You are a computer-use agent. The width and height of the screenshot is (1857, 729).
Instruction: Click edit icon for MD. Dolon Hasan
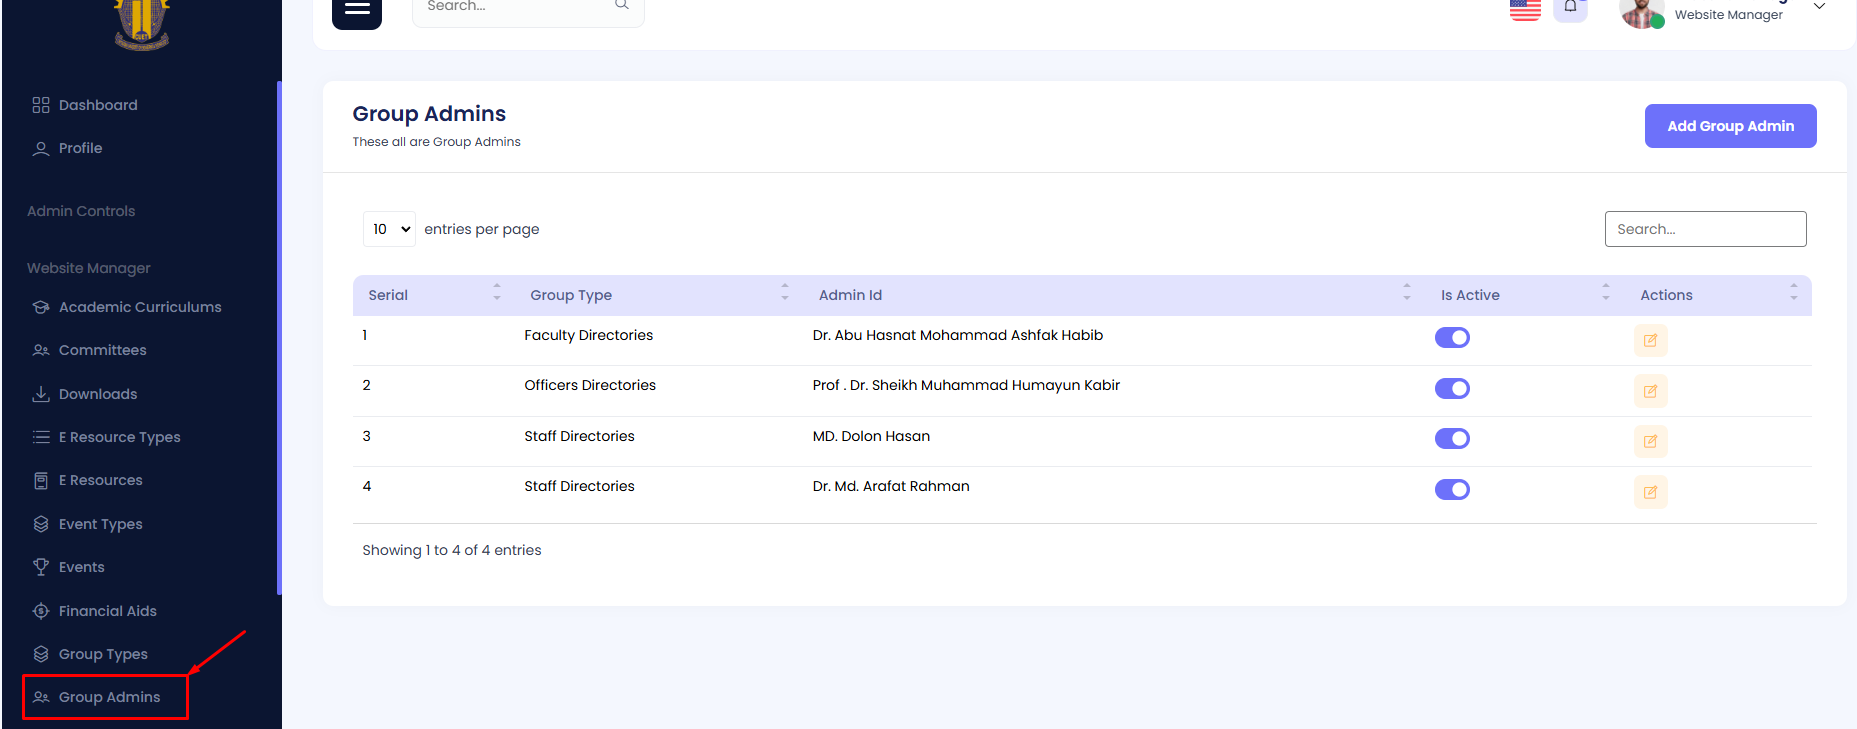coord(1650,441)
